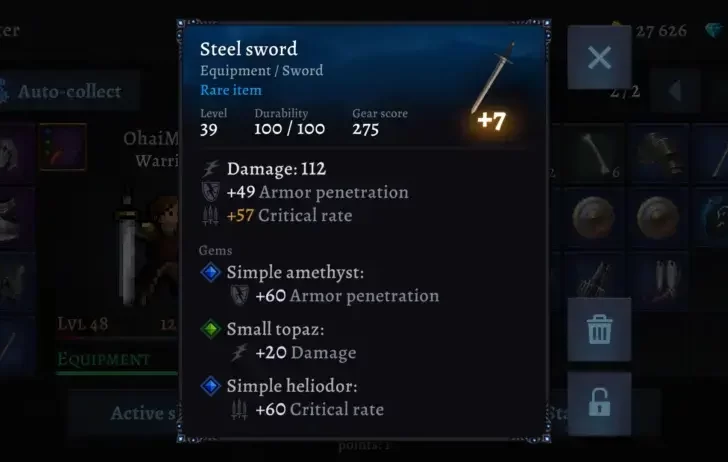Click the Simple heliodor blue gem icon
Screen dimensions: 728x462
click(210, 386)
